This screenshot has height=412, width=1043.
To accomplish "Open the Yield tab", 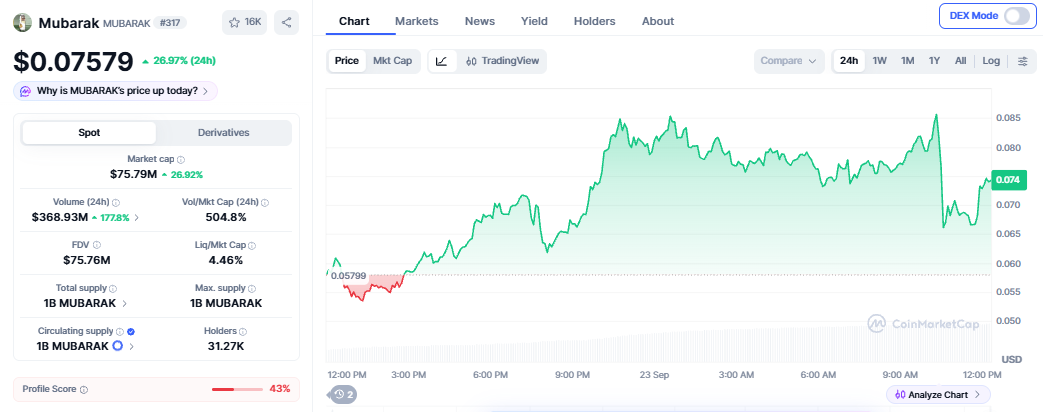I will [x=534, y=21].
